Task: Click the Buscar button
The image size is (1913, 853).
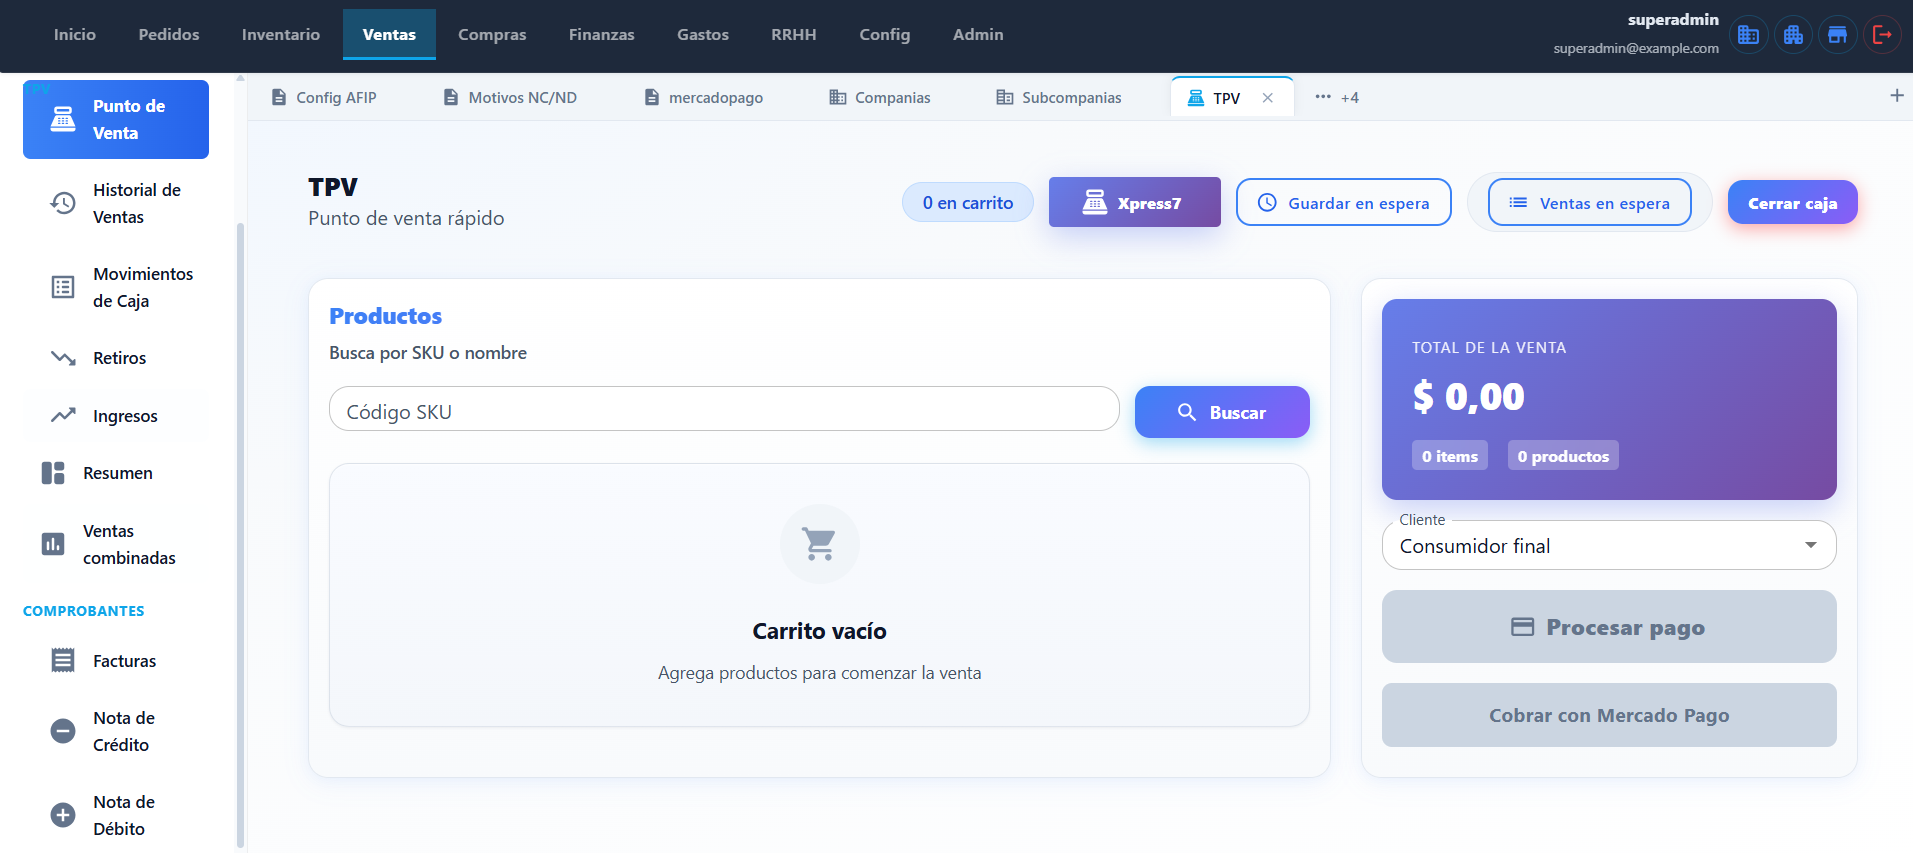Action: (x=1221, y=412)
